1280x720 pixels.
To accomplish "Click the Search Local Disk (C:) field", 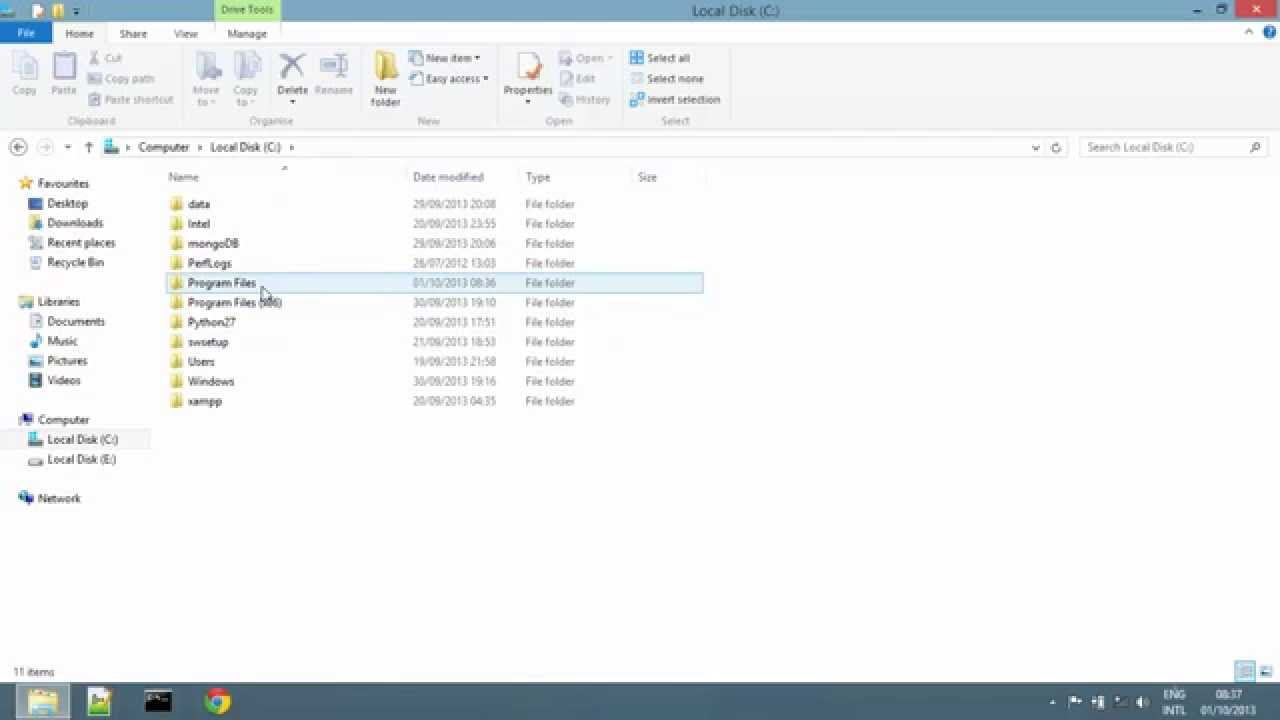I will click(1172, 147).
